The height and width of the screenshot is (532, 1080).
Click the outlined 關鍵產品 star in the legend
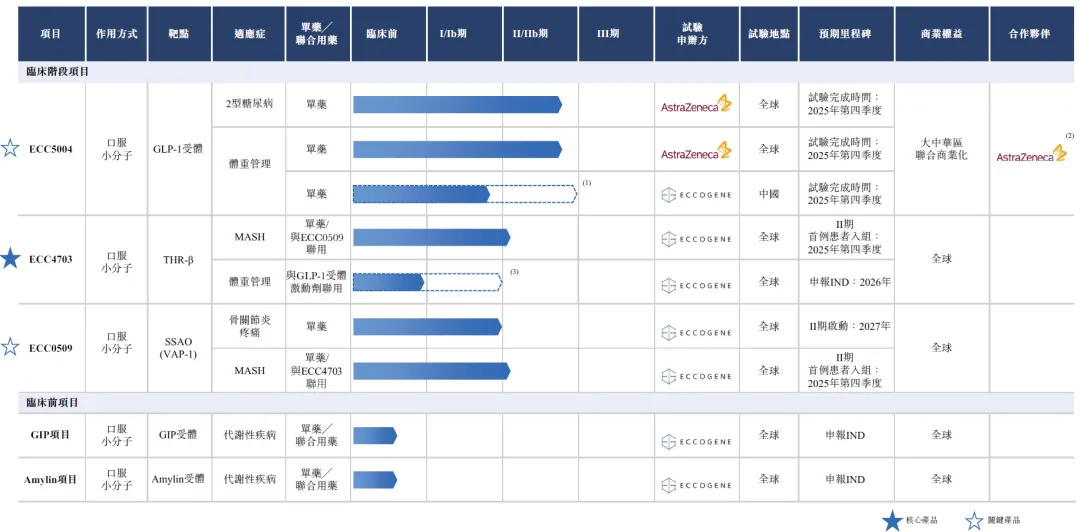[x=974, y=520]
